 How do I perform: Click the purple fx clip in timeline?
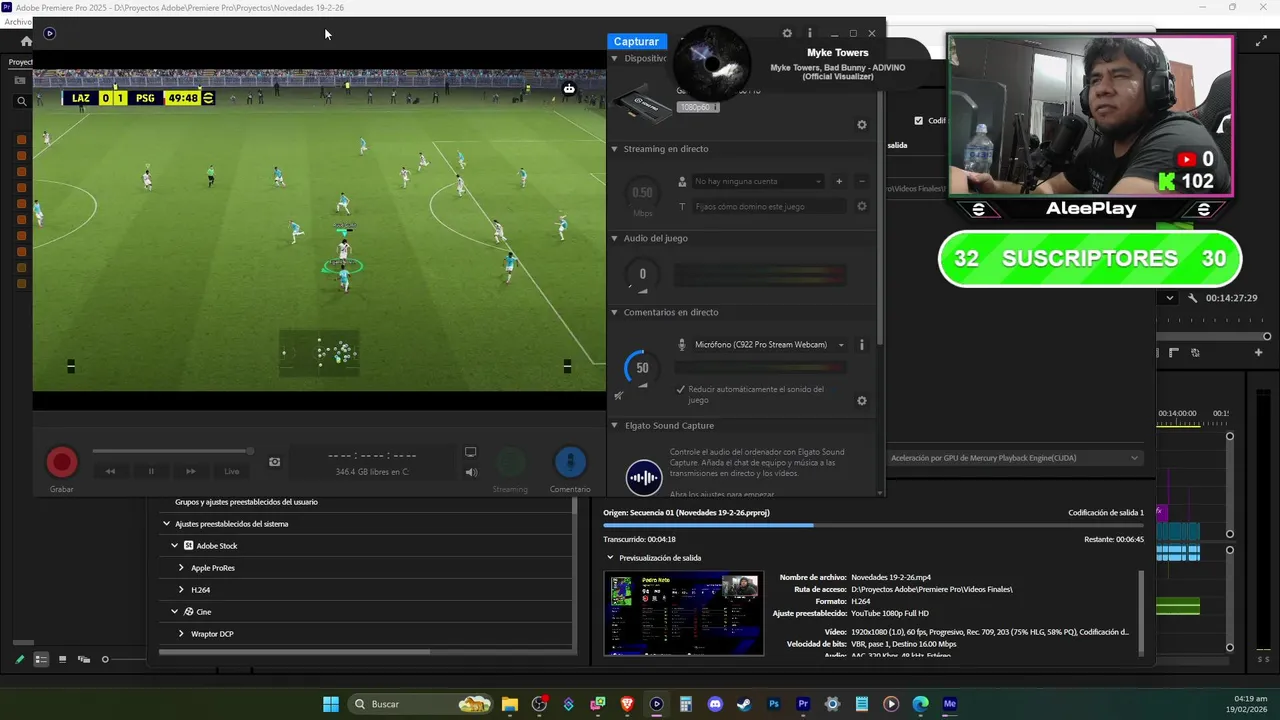1162,512
